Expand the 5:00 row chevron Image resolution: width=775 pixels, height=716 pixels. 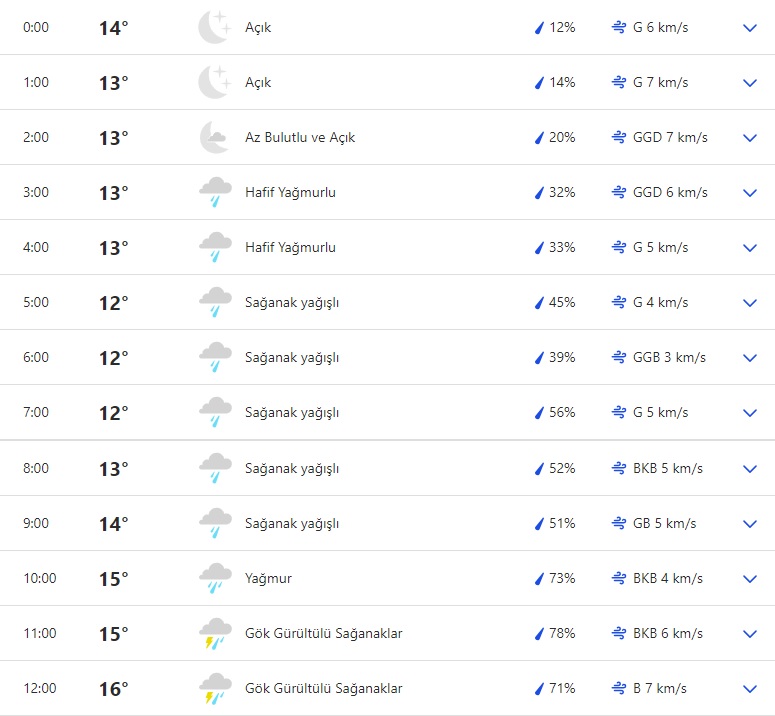(750, 302)
